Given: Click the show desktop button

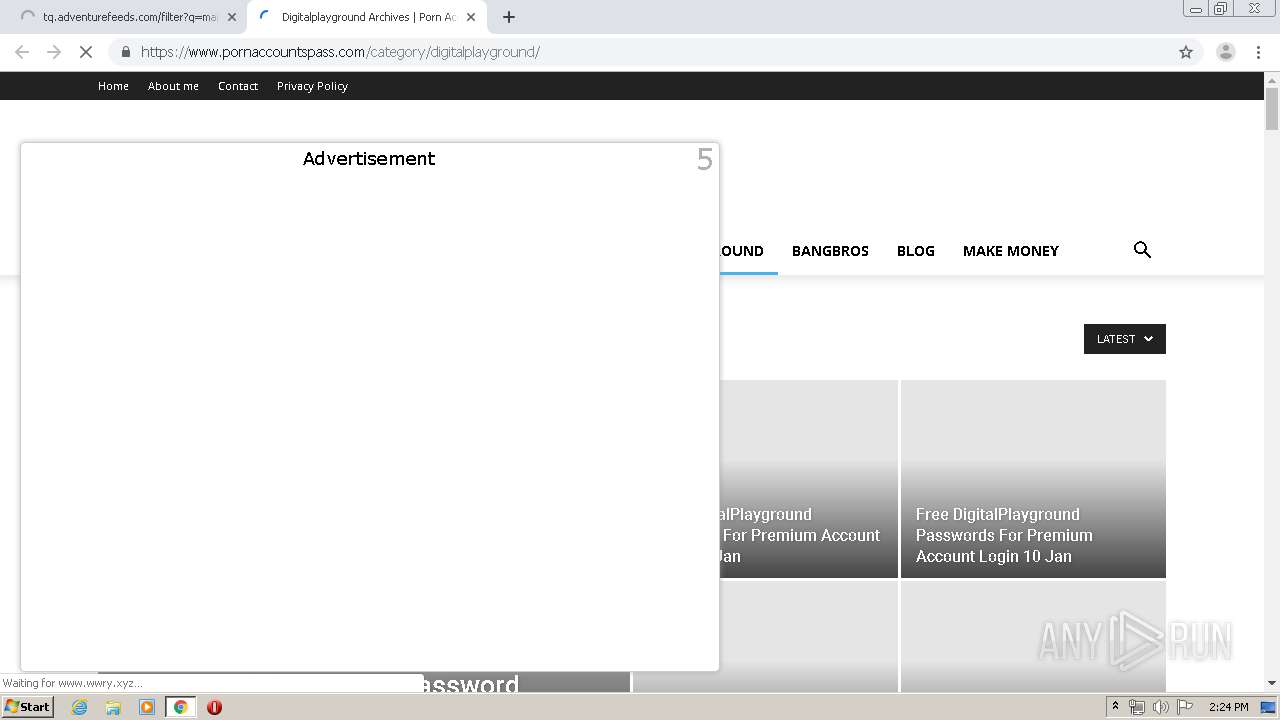Looking at the screenshot, I should [1269, 707].
